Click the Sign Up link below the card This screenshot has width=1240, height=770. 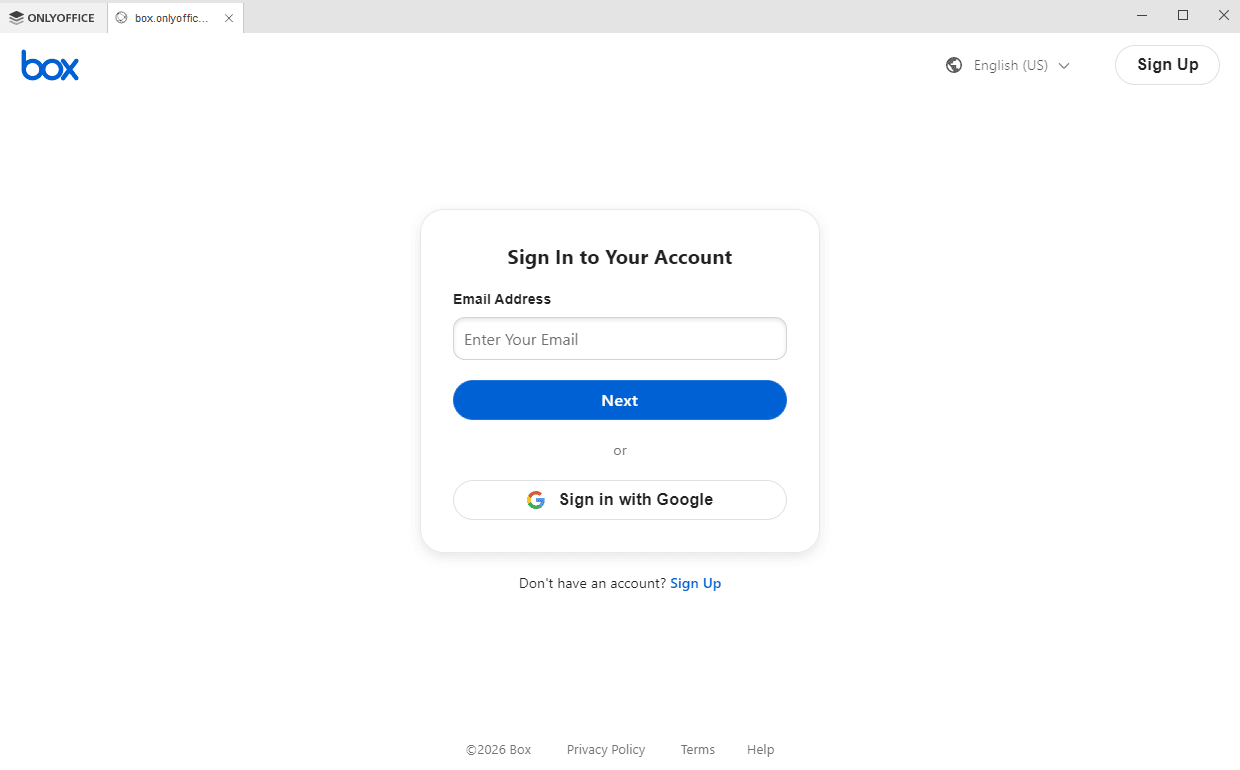[695, 583]
